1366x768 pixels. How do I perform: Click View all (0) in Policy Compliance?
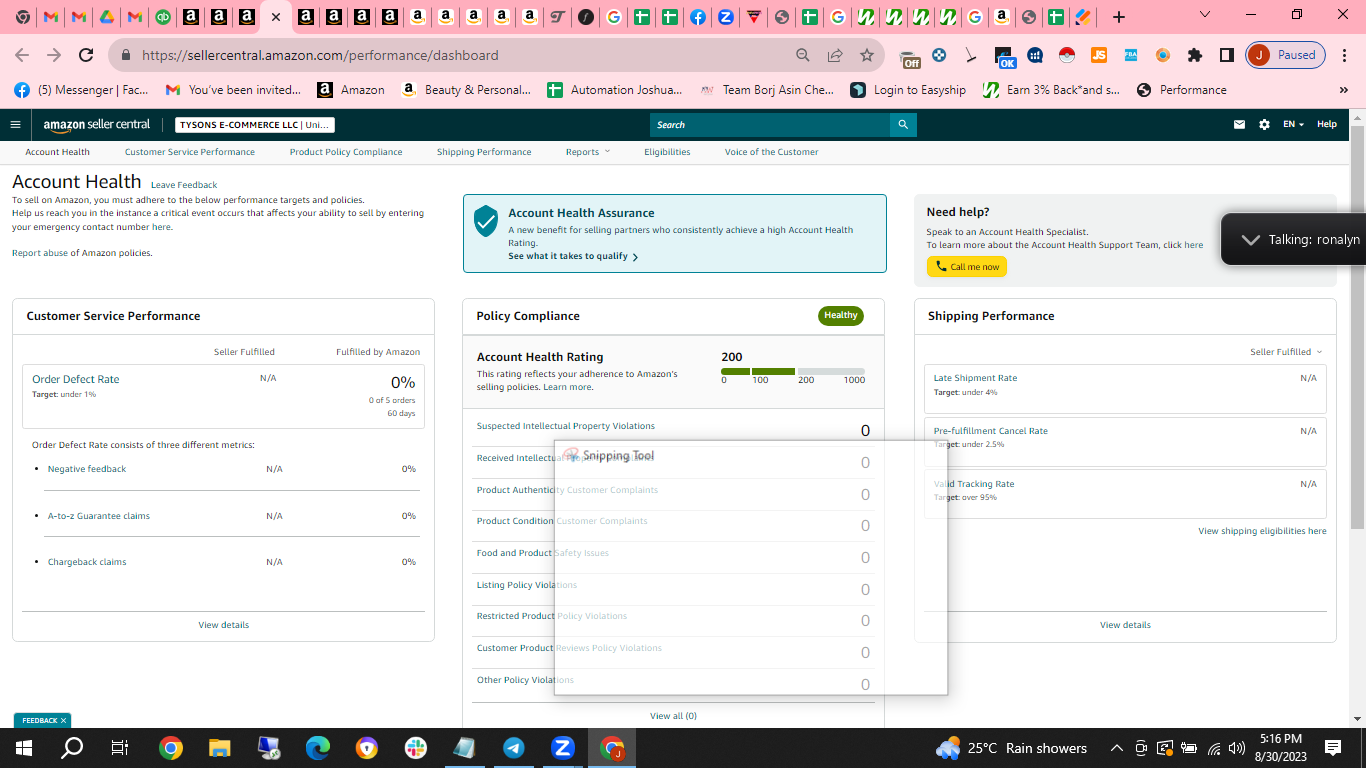tap(673, 716)
